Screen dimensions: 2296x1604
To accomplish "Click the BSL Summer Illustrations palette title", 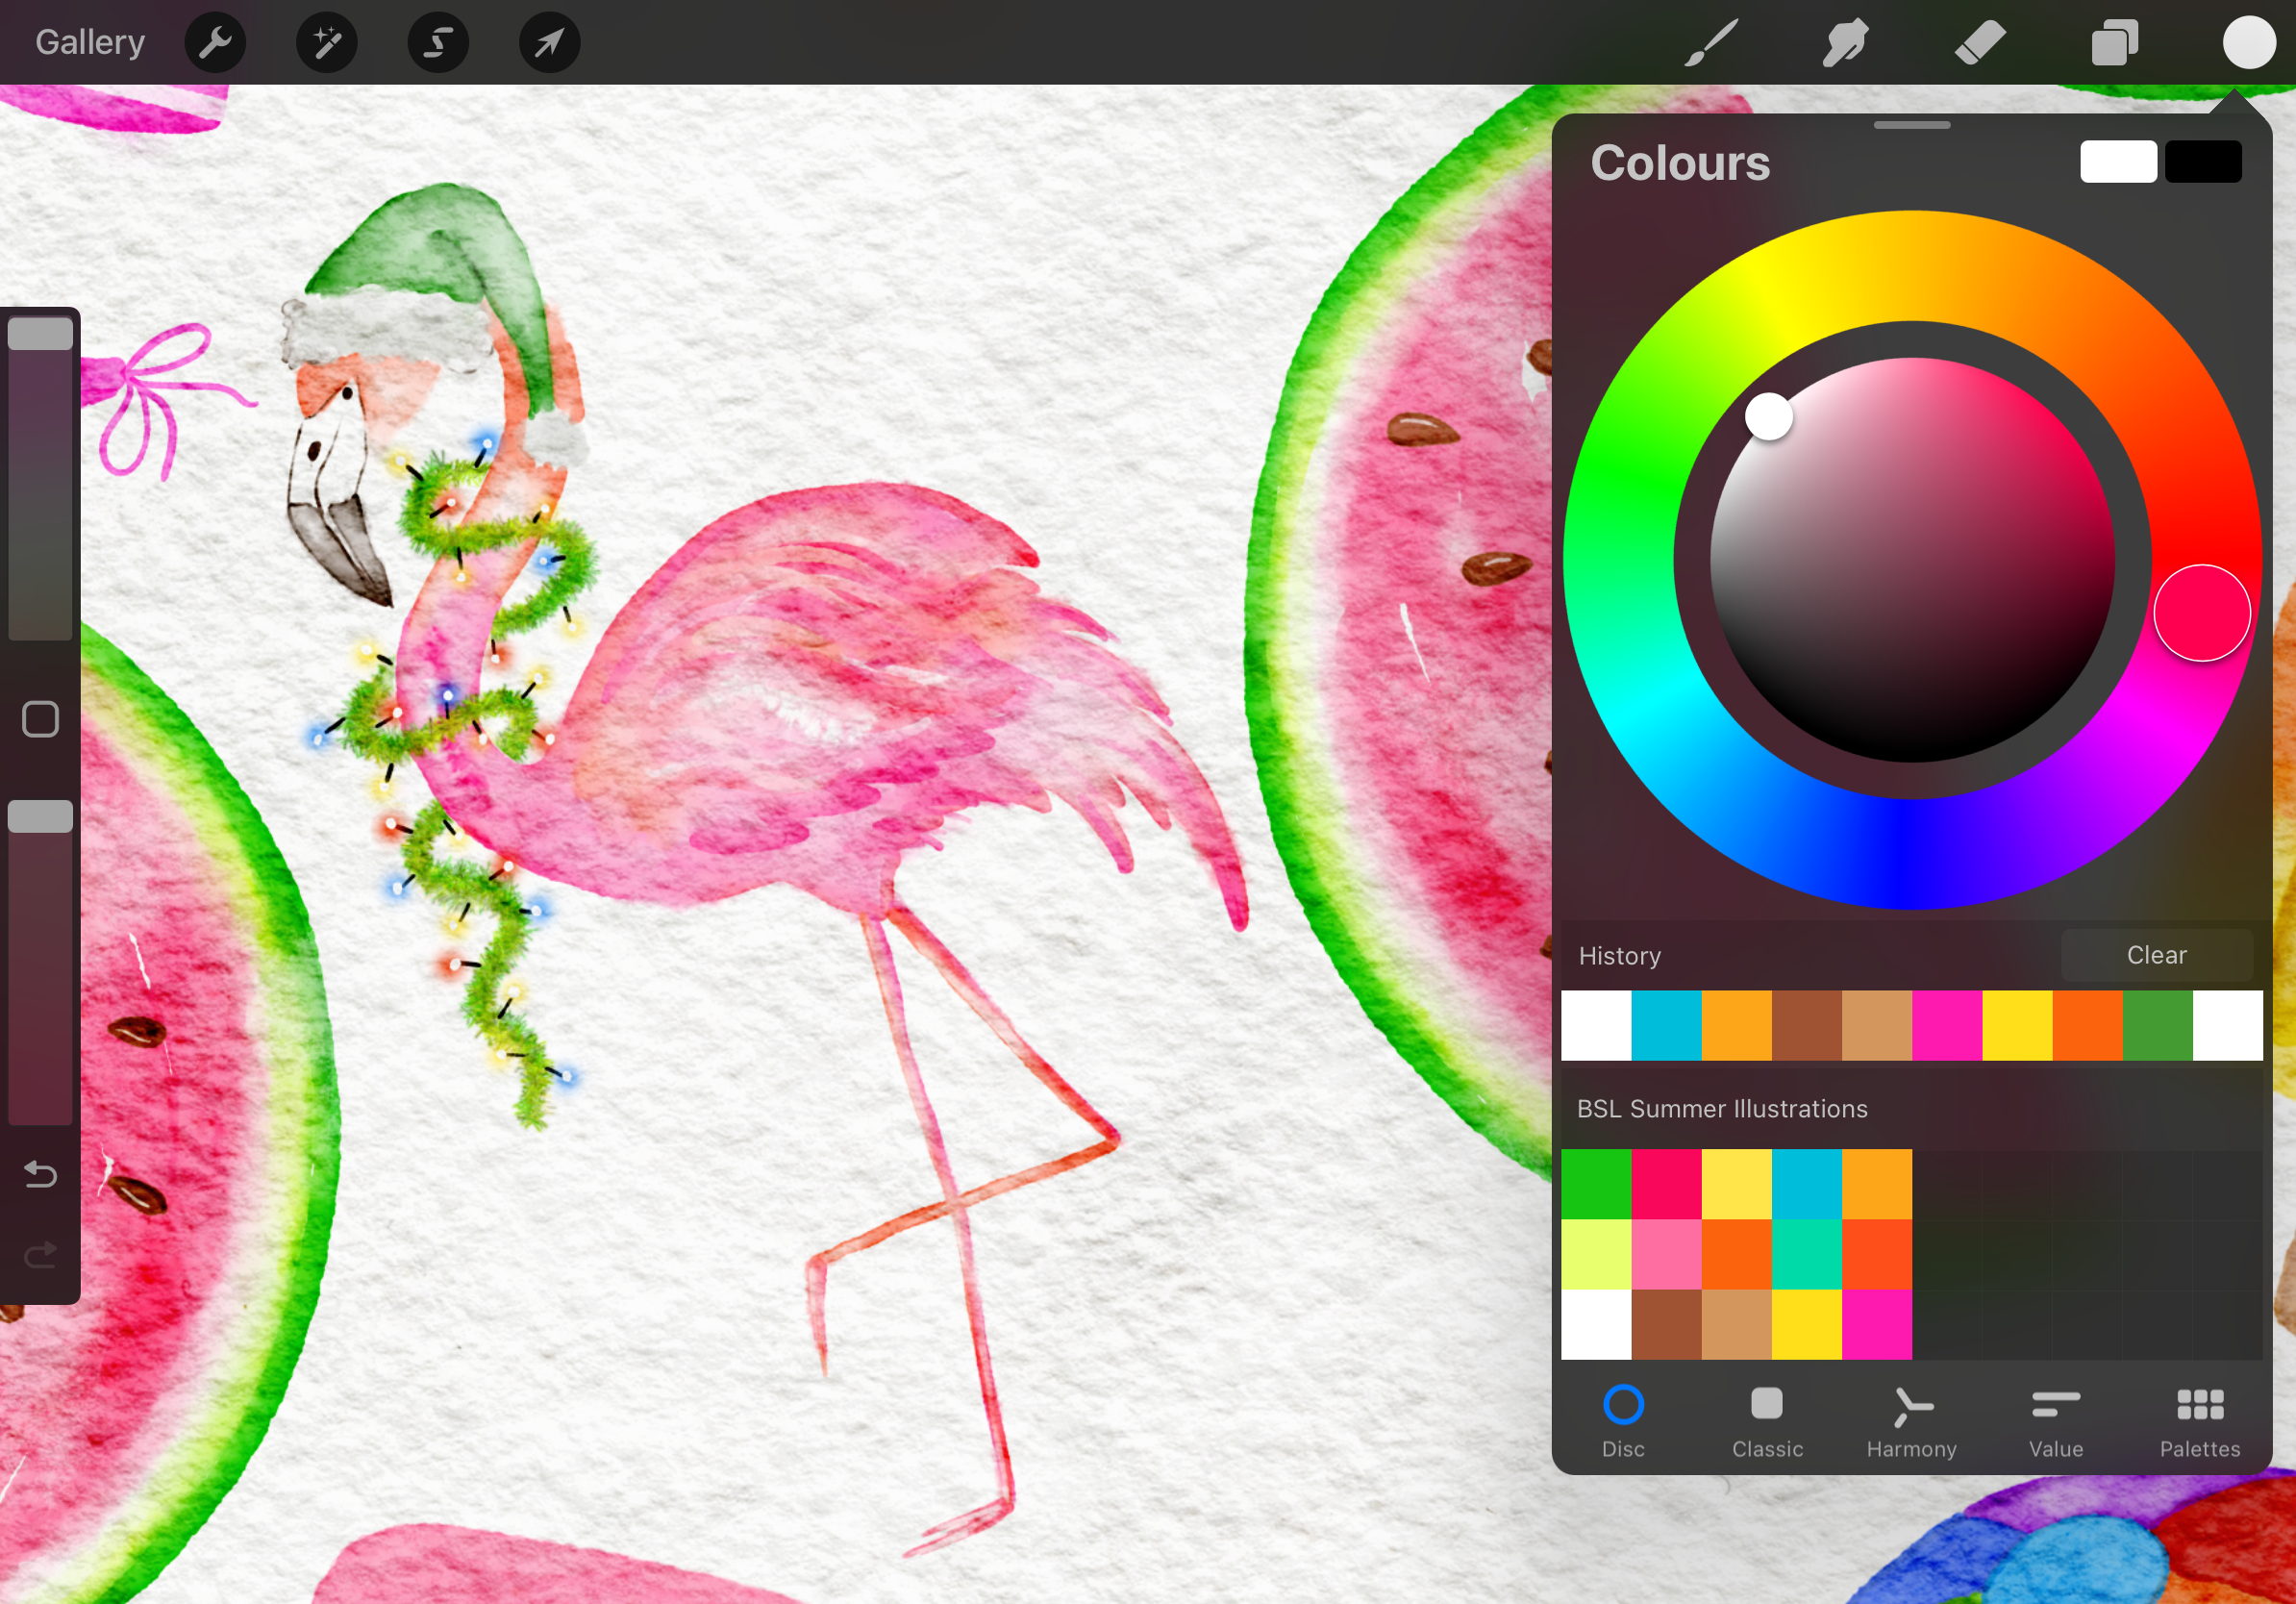I will (1722, 1108).
